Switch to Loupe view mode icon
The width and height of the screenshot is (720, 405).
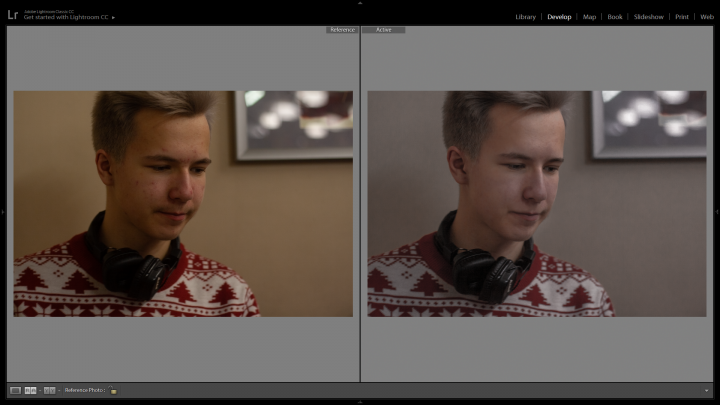point(15,390)
